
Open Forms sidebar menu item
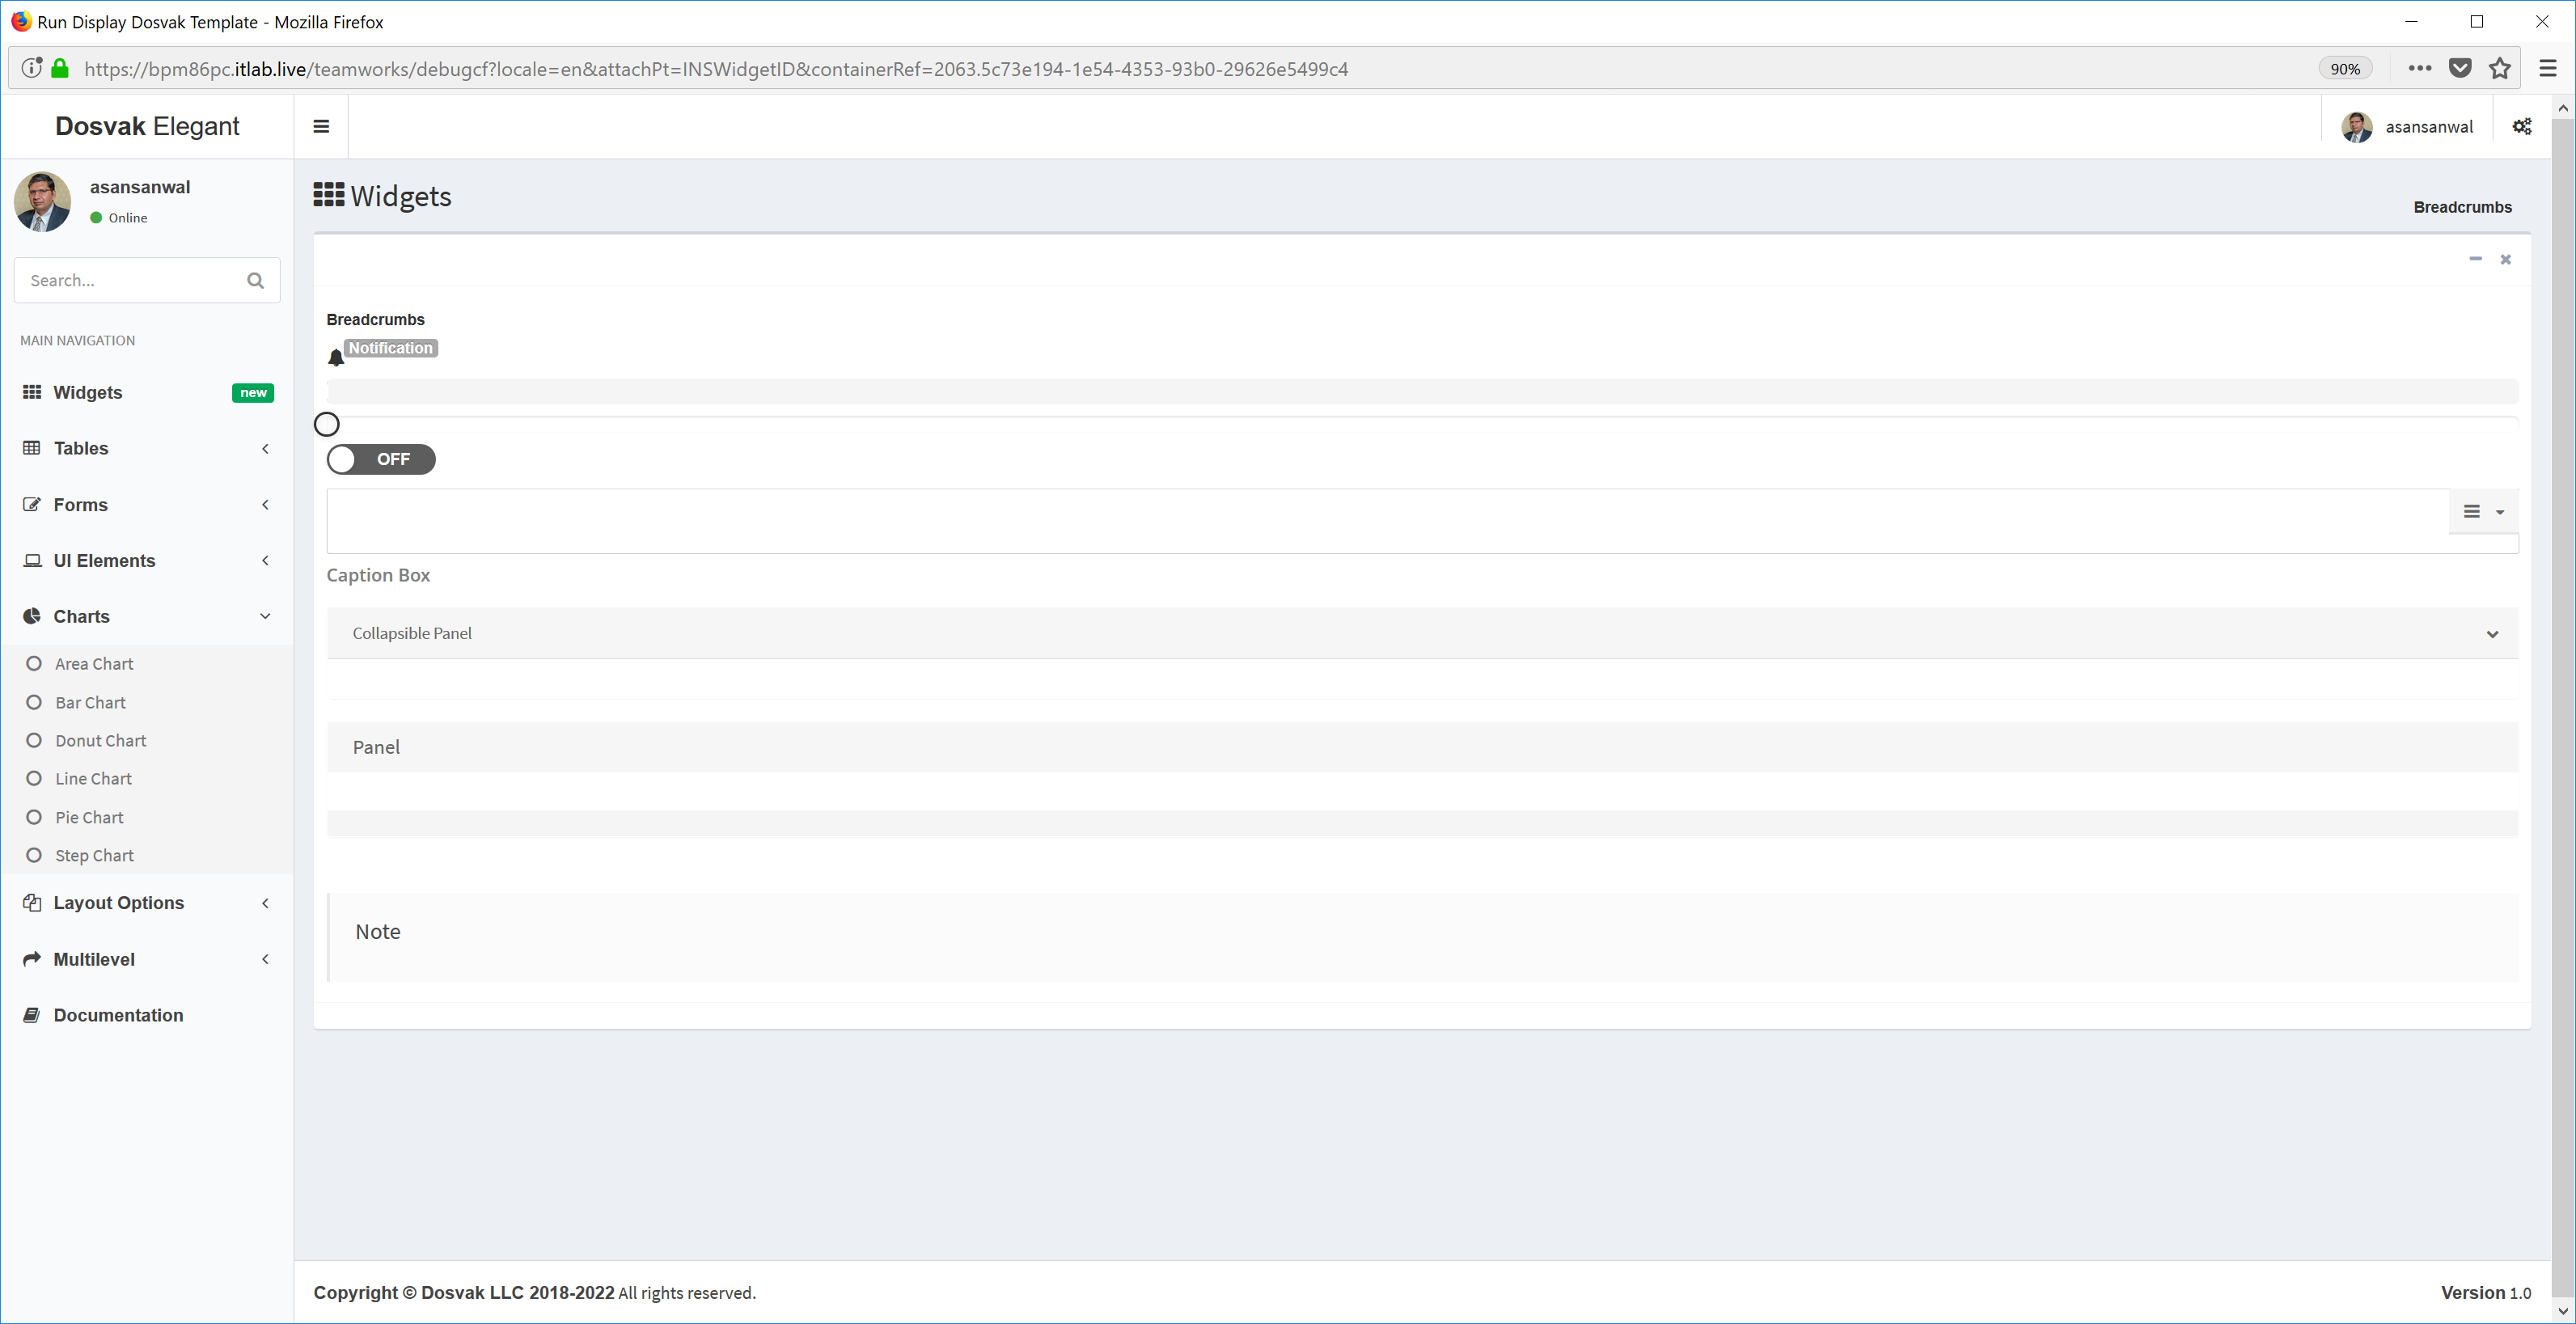147,504
